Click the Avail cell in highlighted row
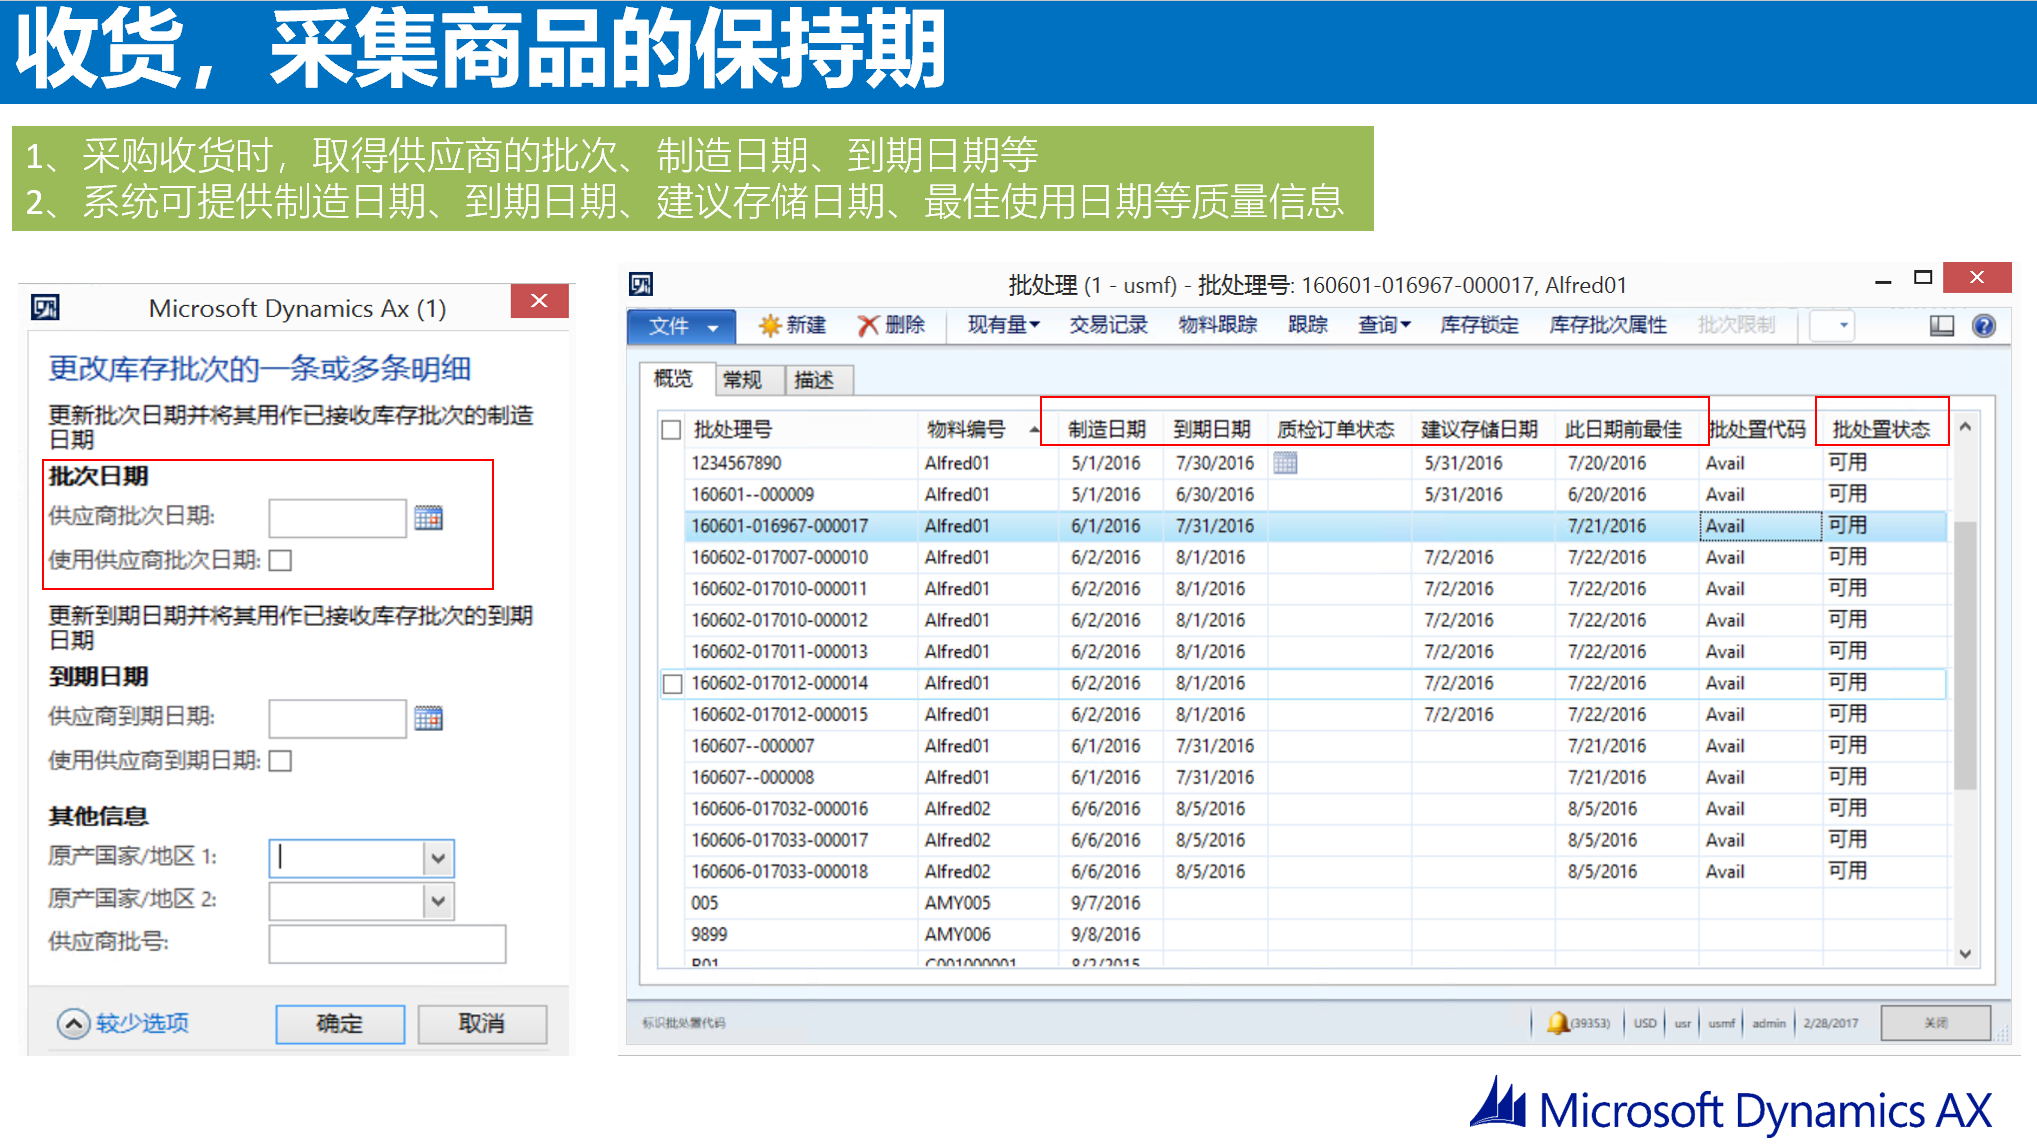The width and height of the screenshot is (2037, 1148). pos(1760,526)
